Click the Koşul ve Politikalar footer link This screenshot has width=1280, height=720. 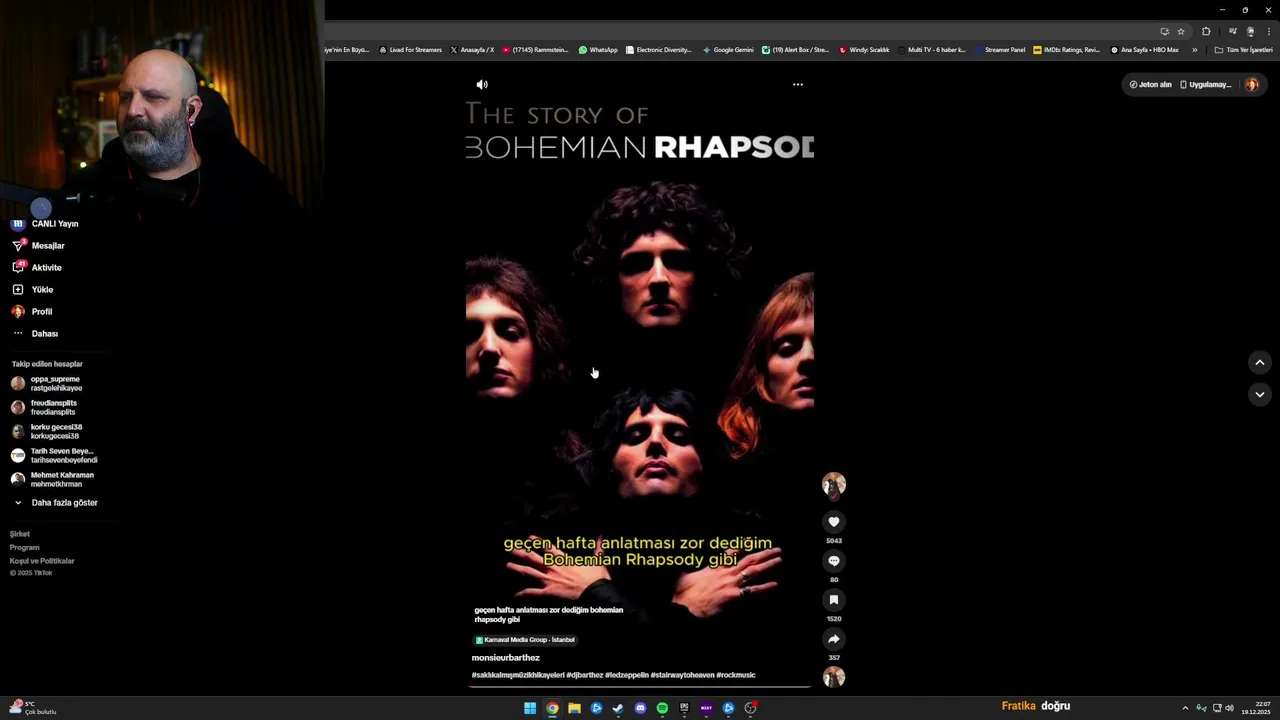(x=42, y=561)
